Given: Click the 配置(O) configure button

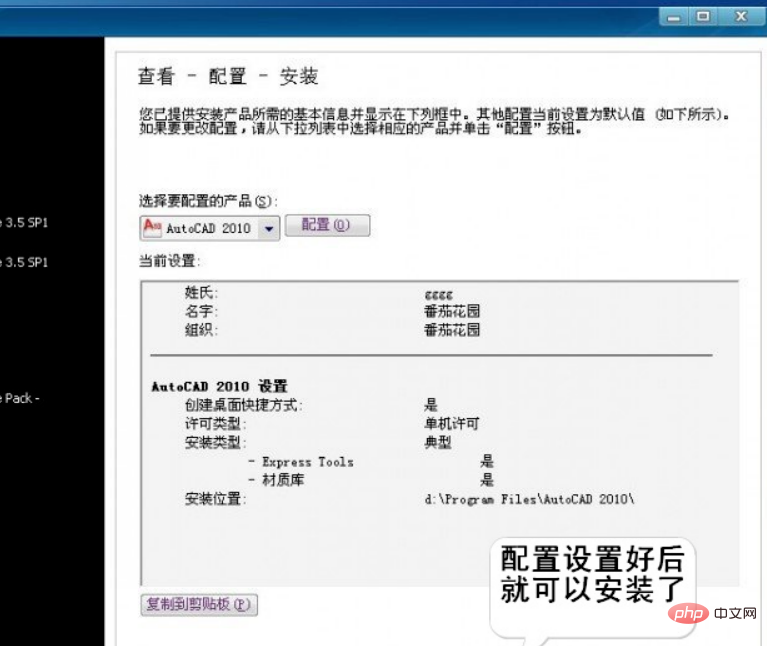Looking at the screenshot, I should (327, 225).
